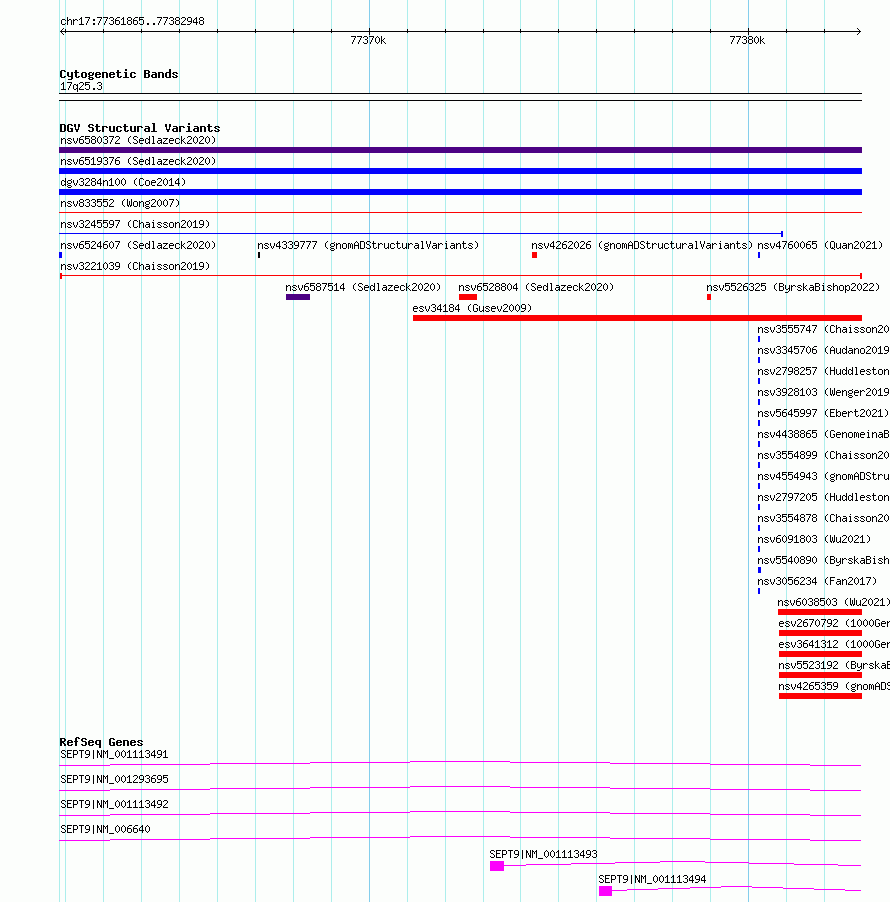Select nsv4339777 (gnomADStructuralVariants) label
The image size is (890, 902).
pos(368,246)
